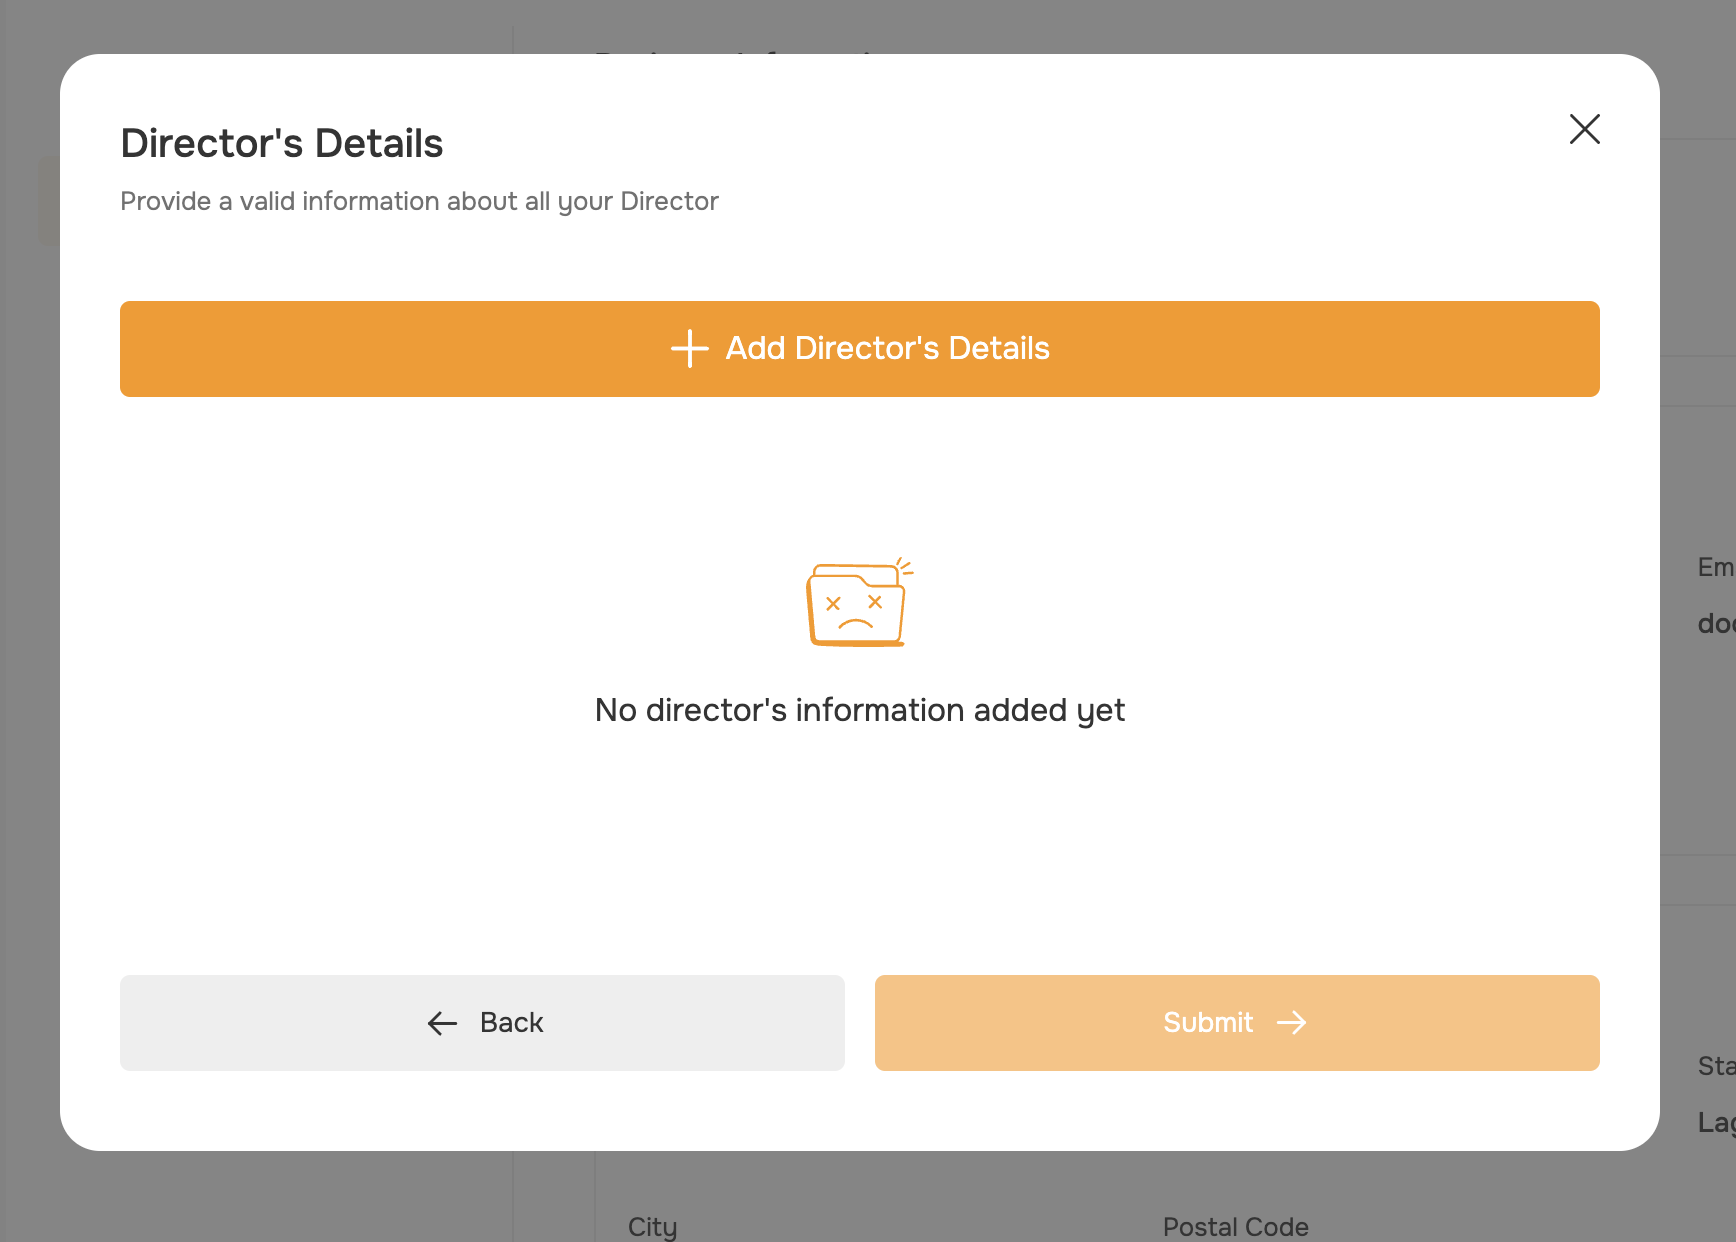Click the sad folder empty-state icon

[x=859, y=602]
